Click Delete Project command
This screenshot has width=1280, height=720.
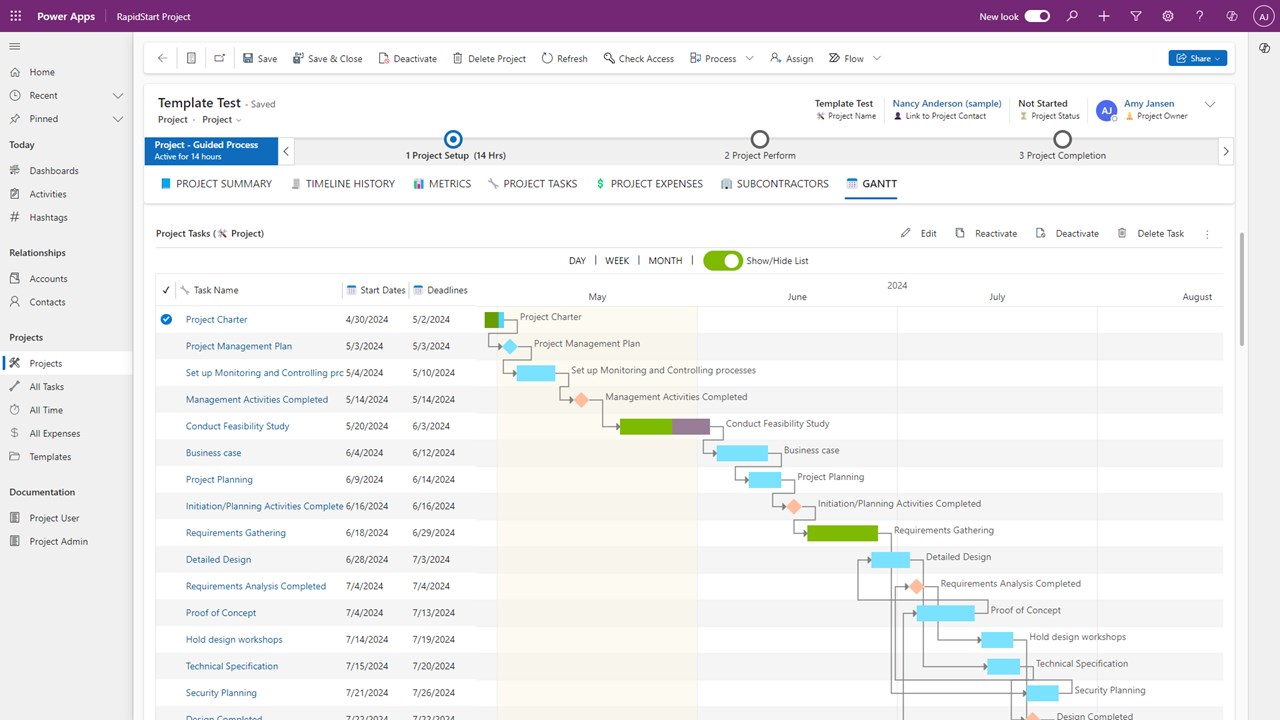tap(489, 58)
